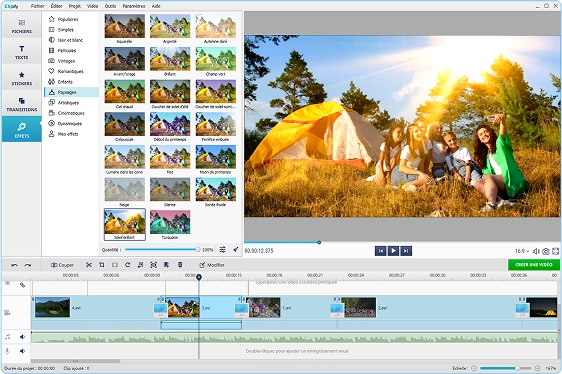Image resolution: width=562 pixels, height=374 pixels.
Task: Open the Transitions sidebar section
Action: click(22, 104)
